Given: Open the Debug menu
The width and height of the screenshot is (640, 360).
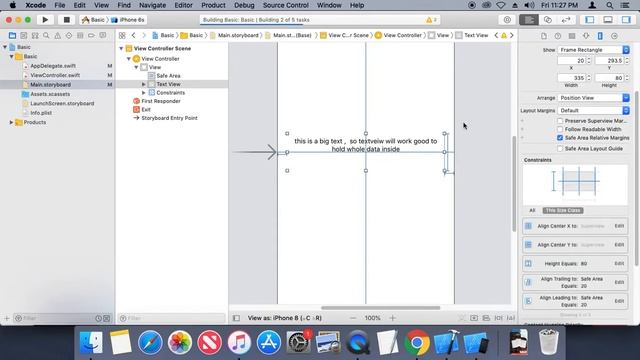Looking at the screenshot, I should (244, 5).
